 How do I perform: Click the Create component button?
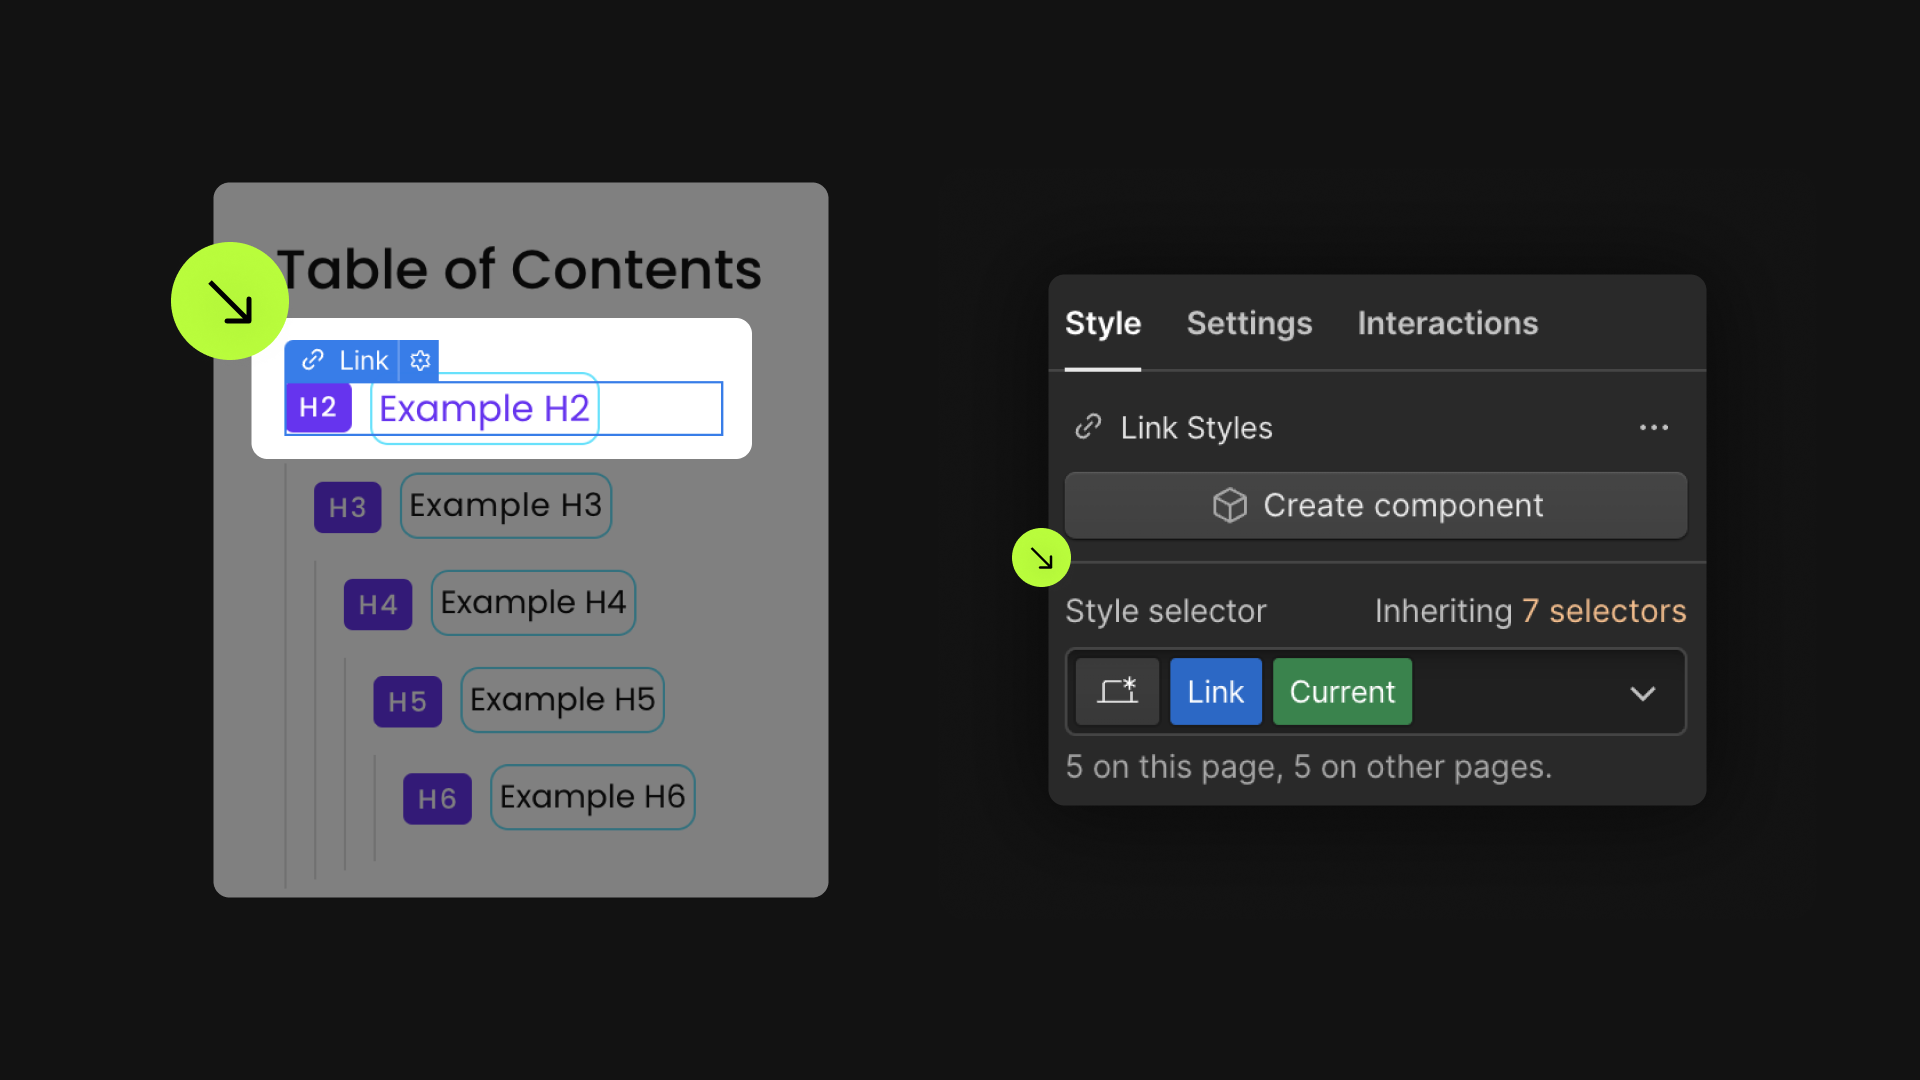[1376, 505]
